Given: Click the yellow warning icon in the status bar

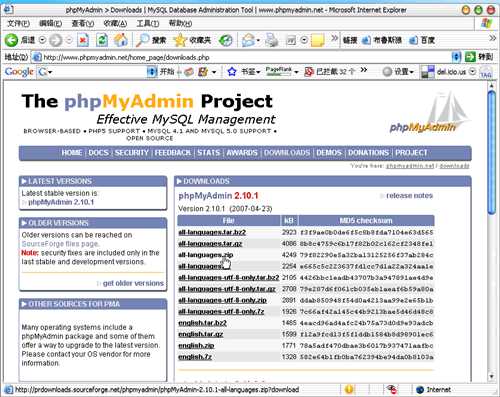Looking at the screenshot, I should tap(349, 389).
